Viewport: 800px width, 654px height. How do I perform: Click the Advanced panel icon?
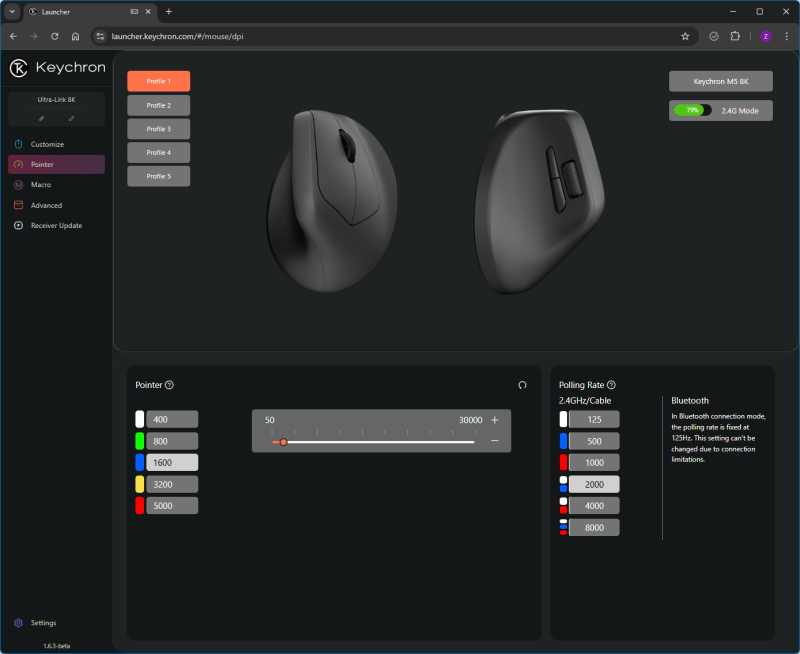tap(18, 205)
